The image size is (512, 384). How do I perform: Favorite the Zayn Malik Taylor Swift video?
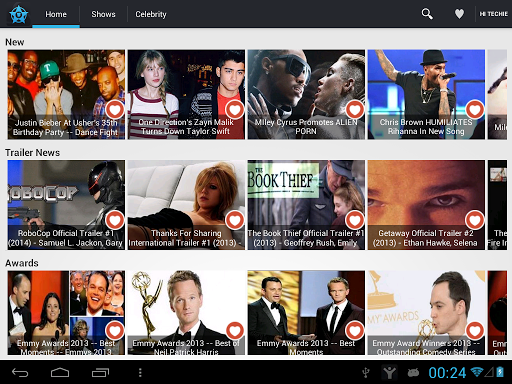tap(235, 109)
